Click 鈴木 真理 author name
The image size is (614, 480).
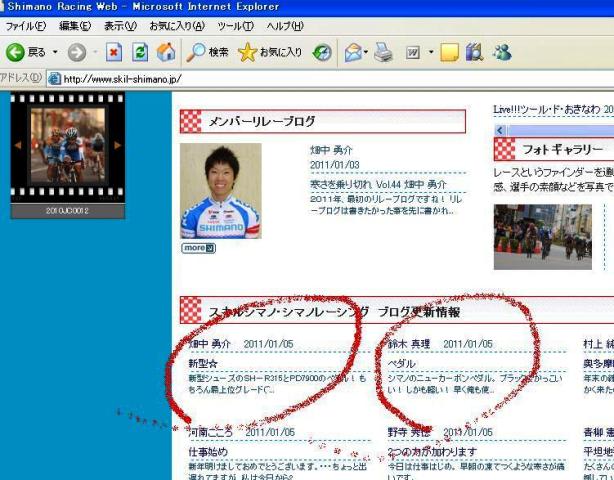click(409, 344)
